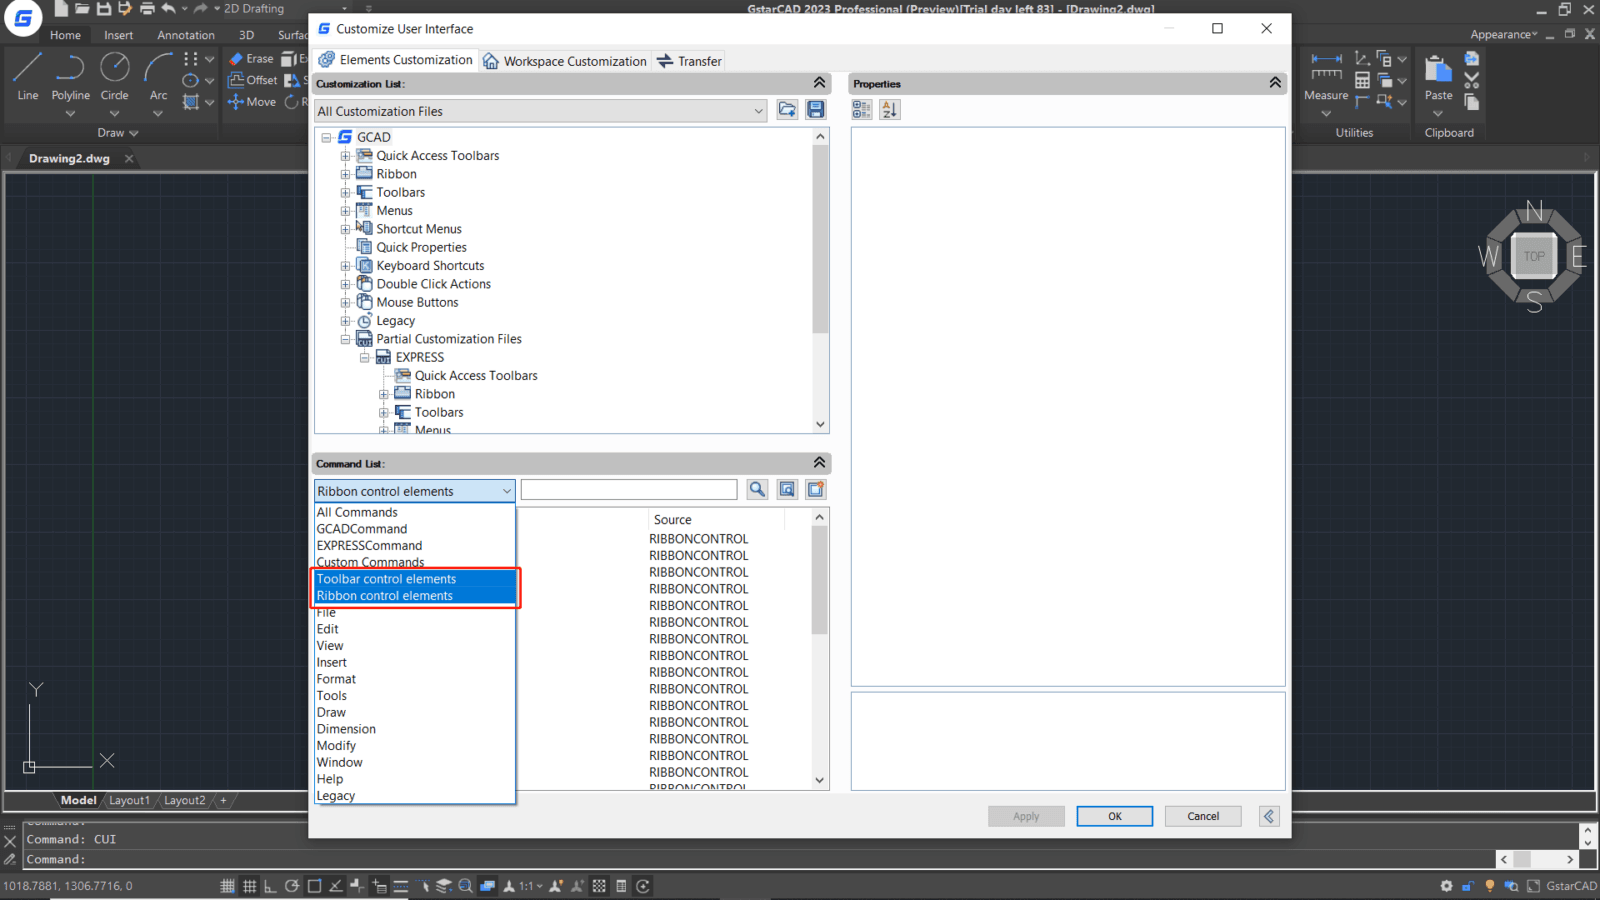Click the search magnifier in Command List

pyautogui.click(x=757, y=489)
